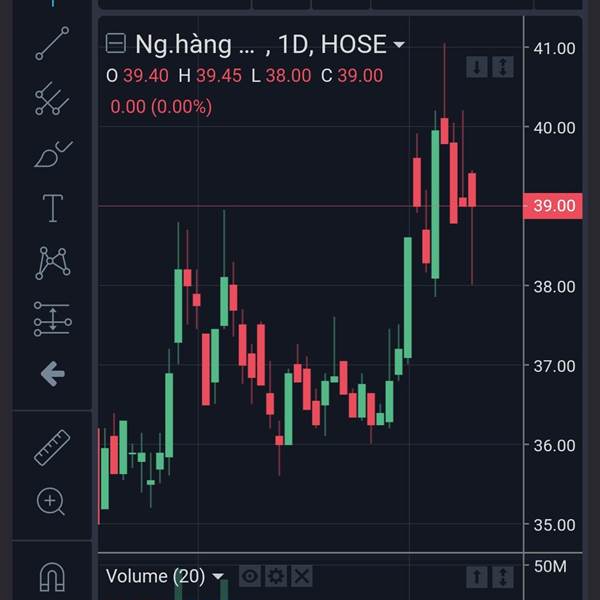Select the XABCD pattern tool
The width and height of the screenshot is (600, 600).
(x=53, y=263)
